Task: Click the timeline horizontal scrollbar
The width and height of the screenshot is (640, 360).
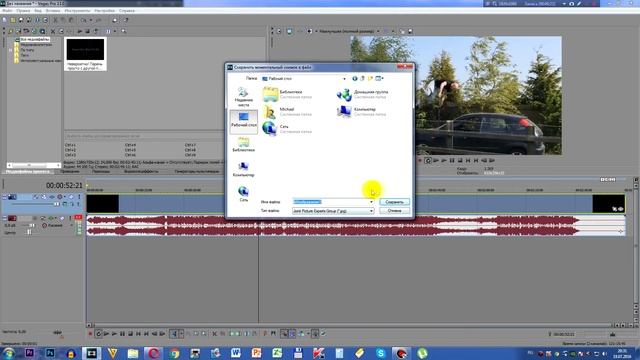Action: pyautogui.click(x=353, y=325)
